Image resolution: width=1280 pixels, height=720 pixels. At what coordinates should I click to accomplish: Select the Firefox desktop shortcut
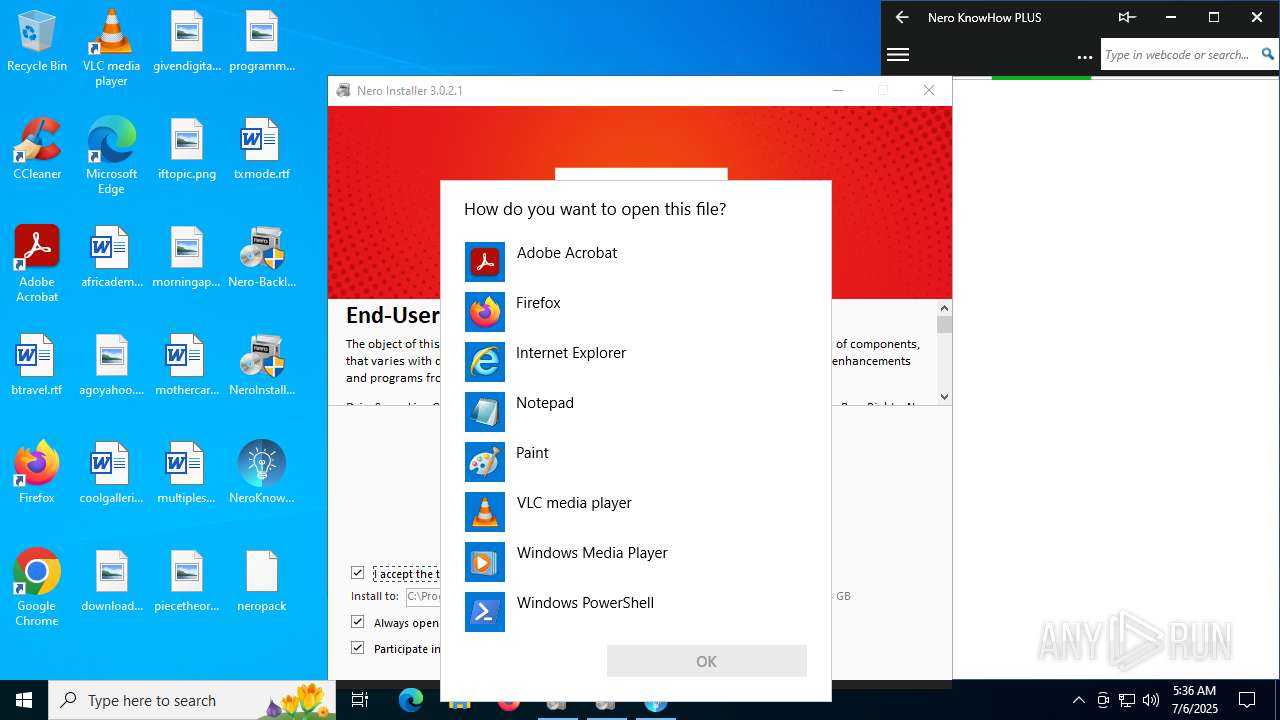click(x=37, y=472)
